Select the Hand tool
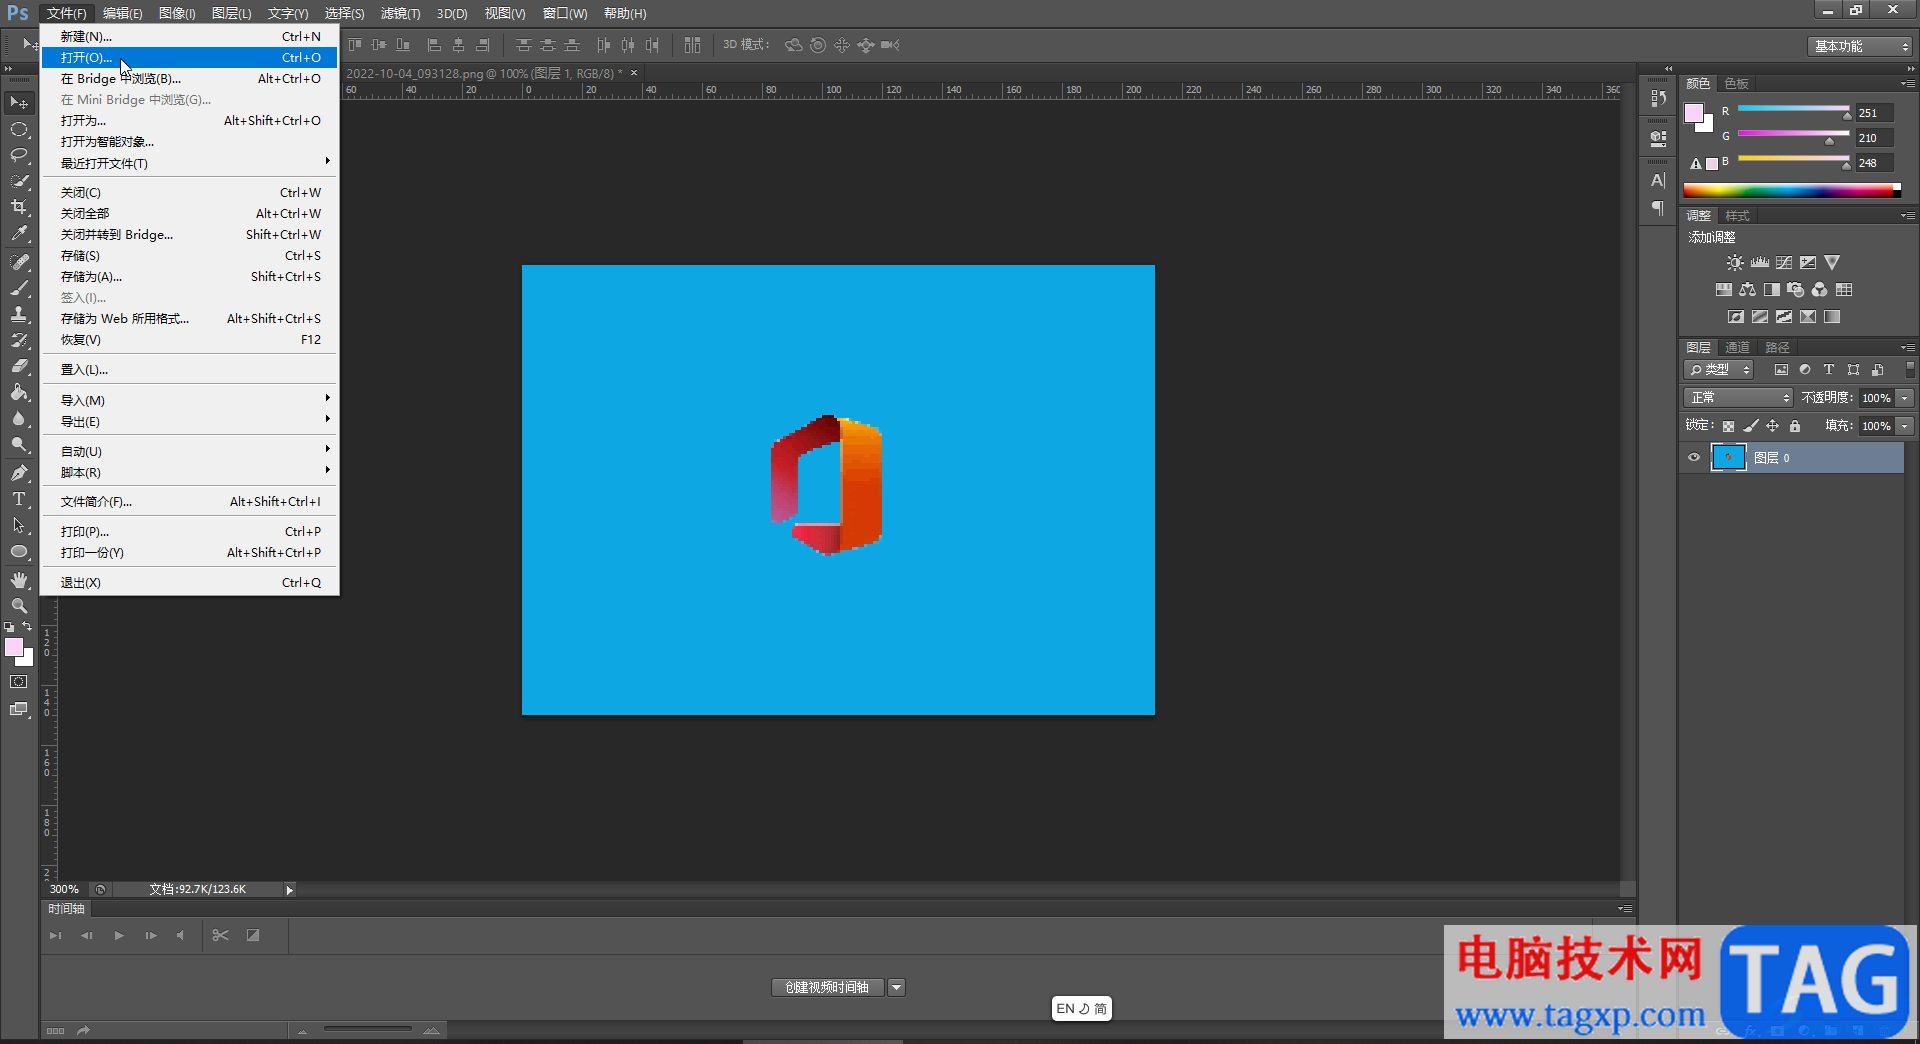 pyautogui.click(x=19, y=580)
